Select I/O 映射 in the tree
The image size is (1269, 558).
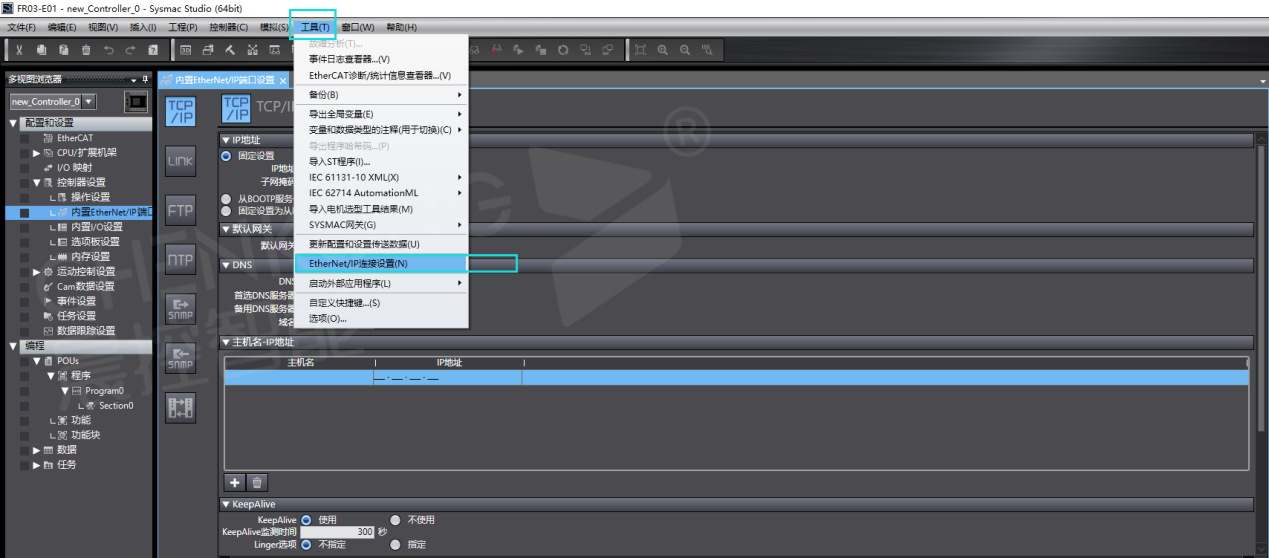tap(75, 168)
